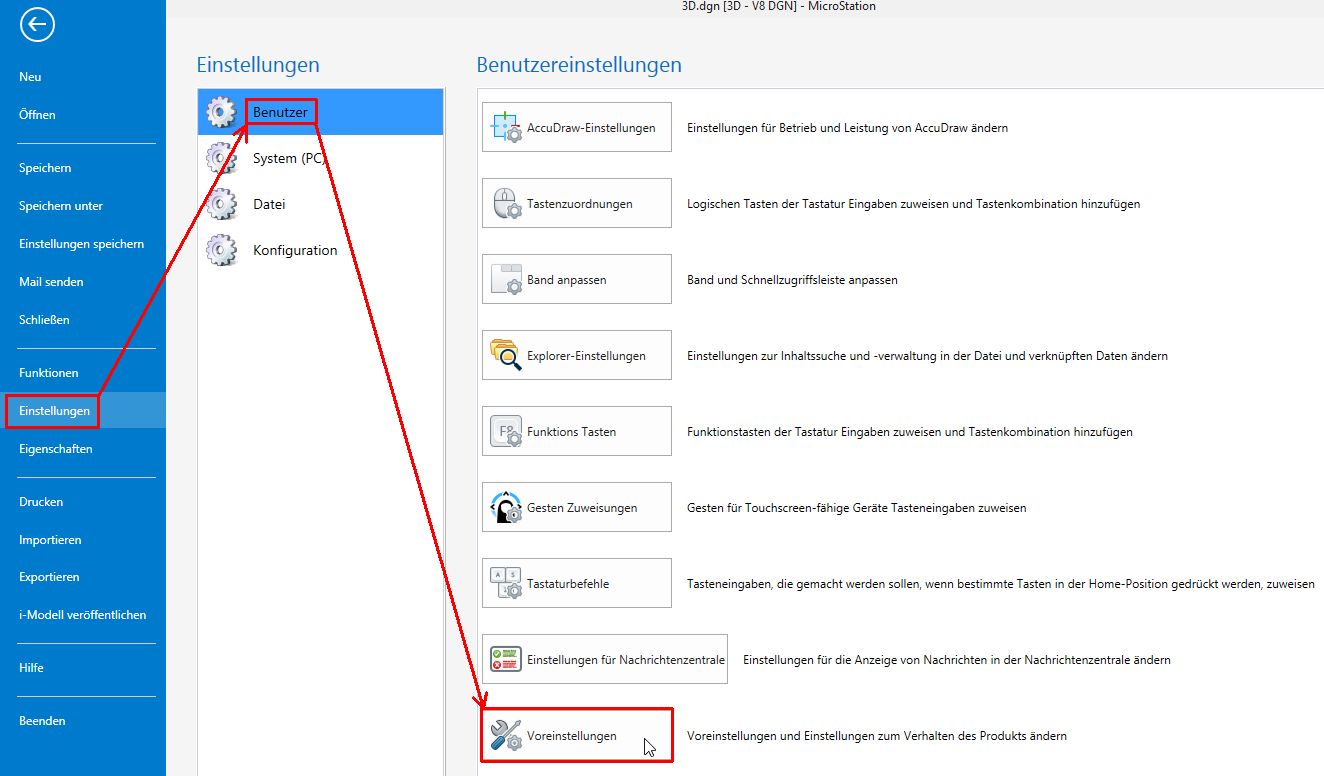The image size is (1324, 776).
Task: Switch to Datei settings category
Action: (320, 204)
